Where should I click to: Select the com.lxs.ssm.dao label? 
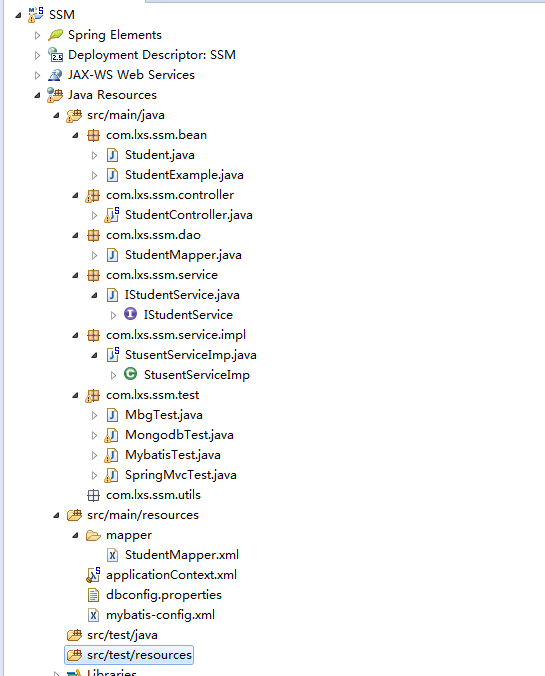click(x=153, y=235)
